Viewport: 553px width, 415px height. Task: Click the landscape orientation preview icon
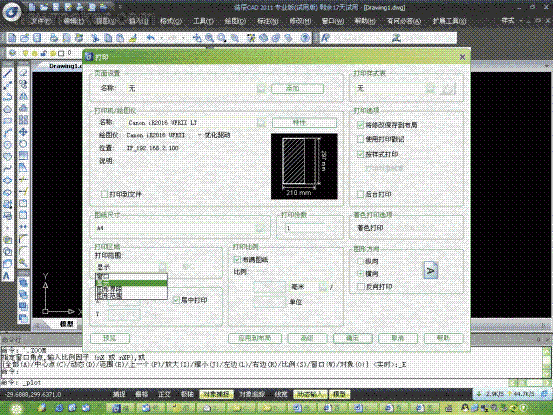[x=431, y=271]
